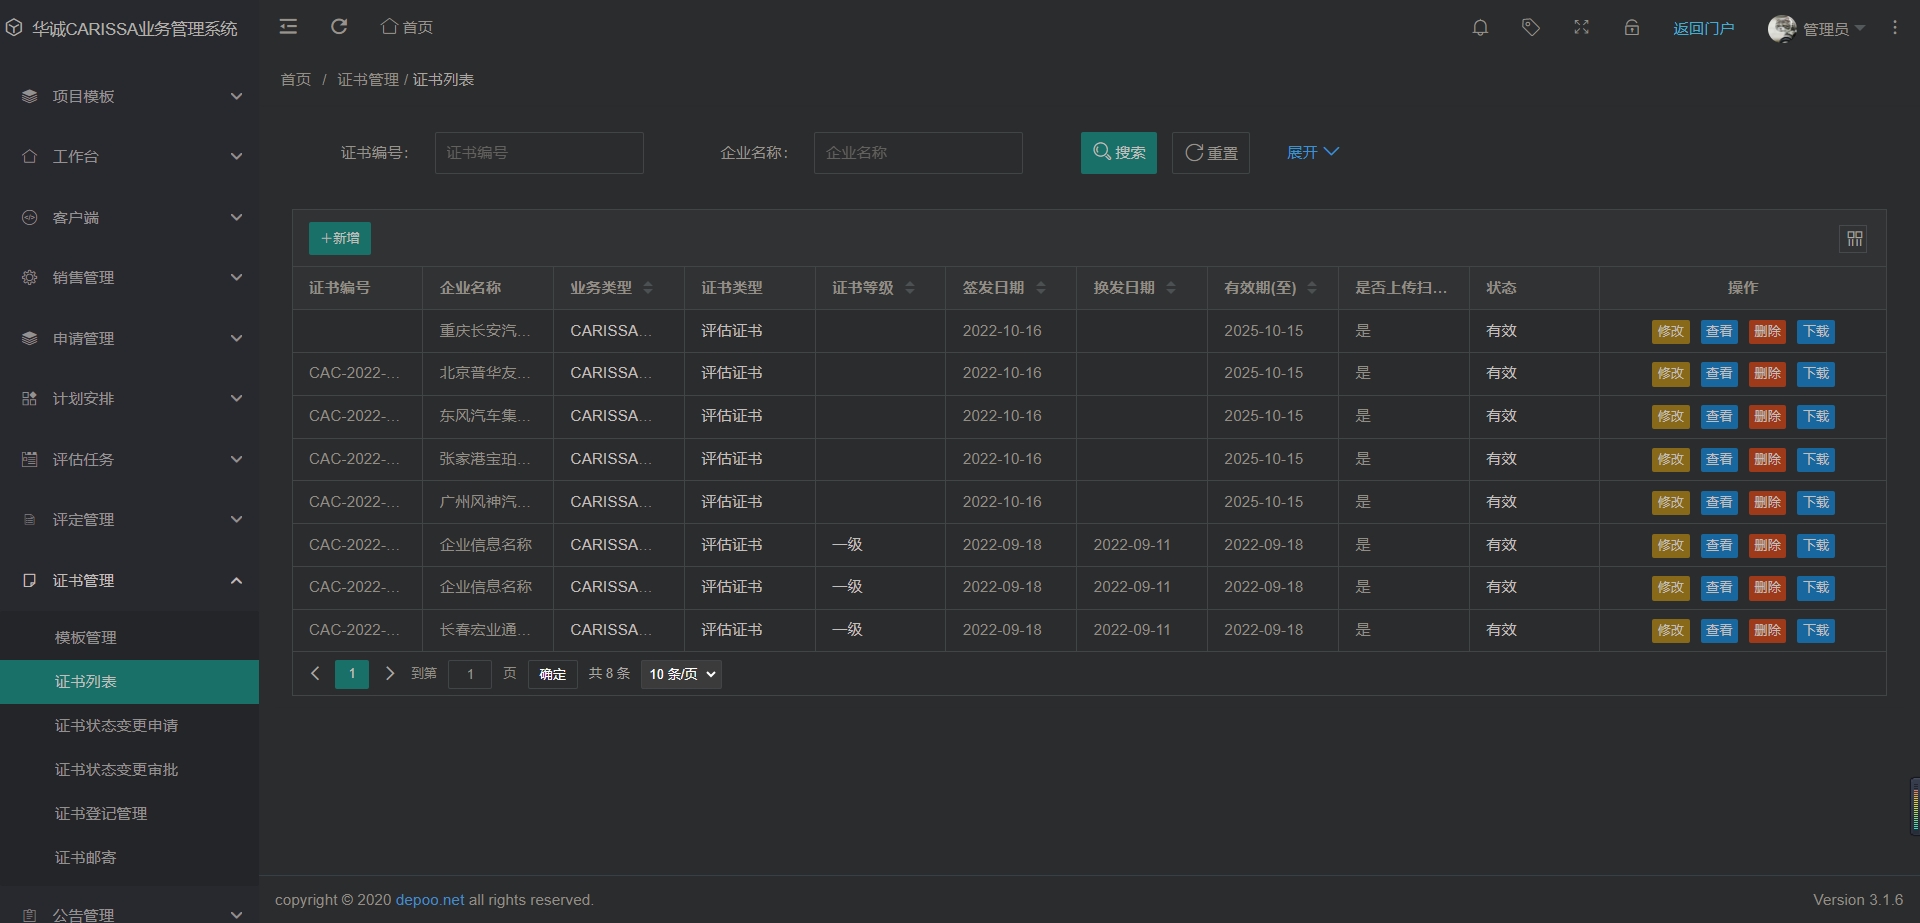Click 查看 for 北京普华友 row

1719,374
